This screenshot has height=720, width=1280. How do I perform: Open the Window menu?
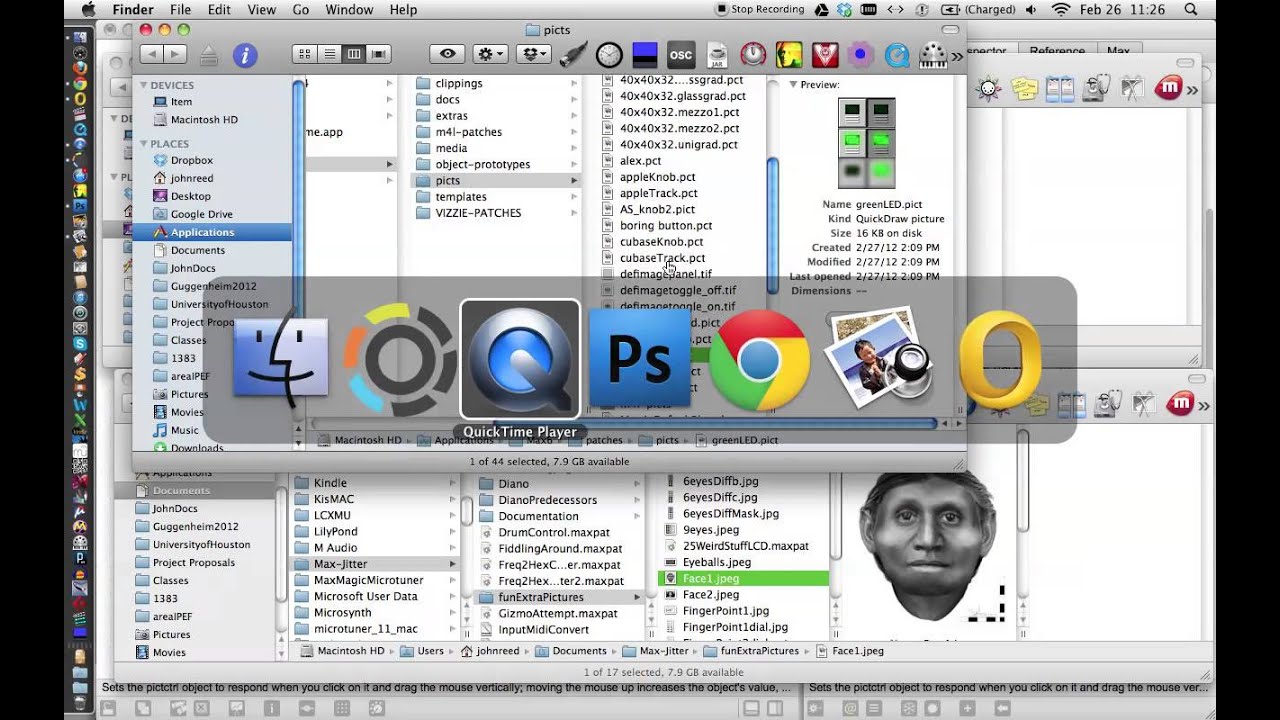coord(349,10)
